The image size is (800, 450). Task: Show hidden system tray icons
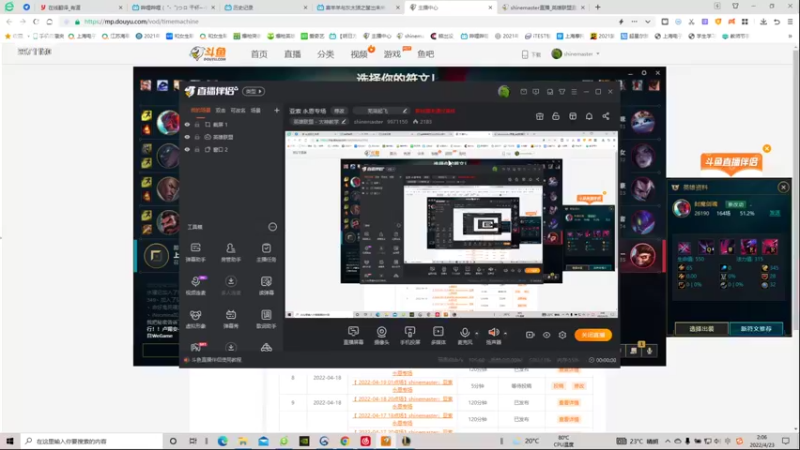coord(667,441)
